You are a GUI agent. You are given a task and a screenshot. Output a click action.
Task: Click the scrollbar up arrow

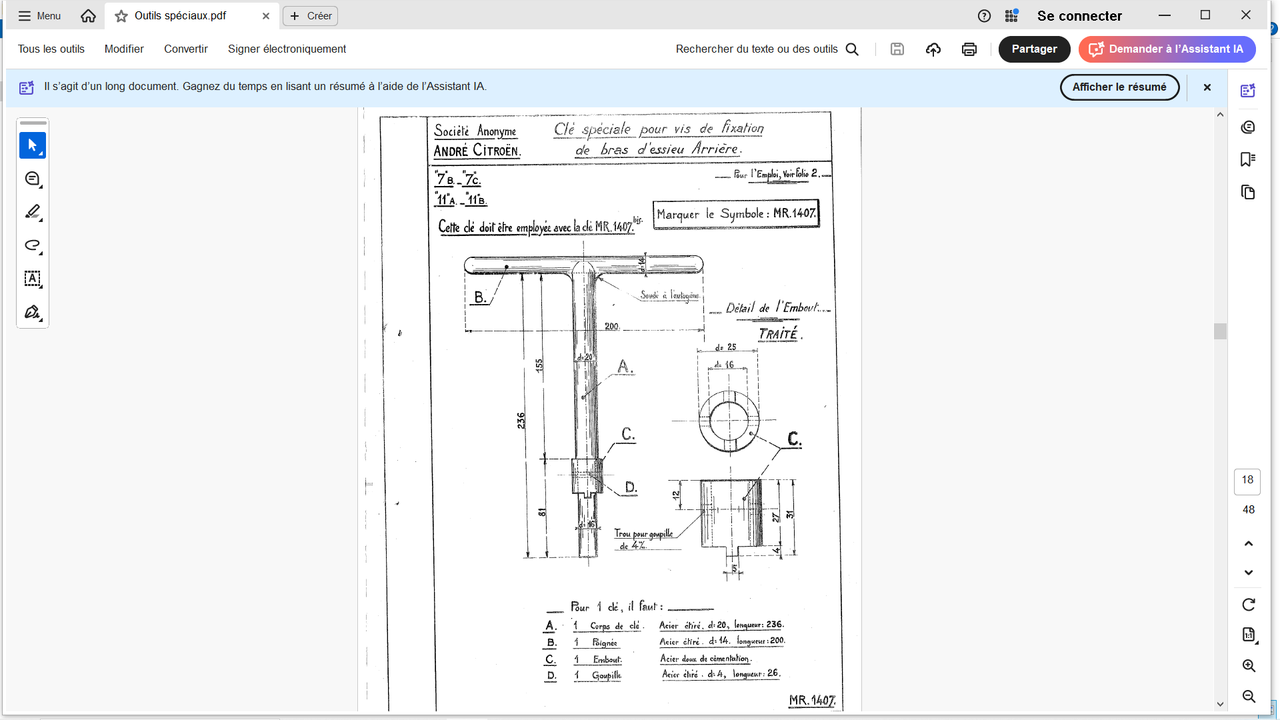(1220, 115)
